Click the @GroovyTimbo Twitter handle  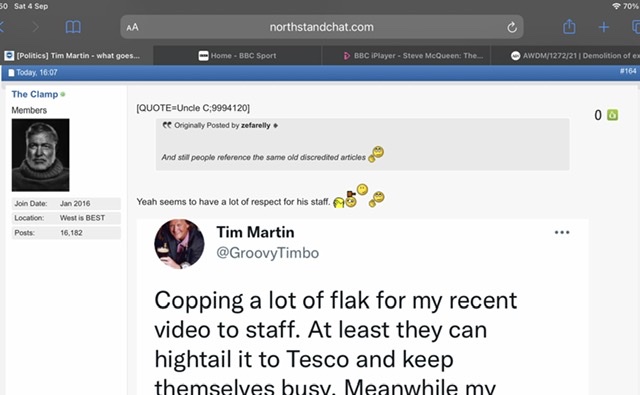point(267,253)
